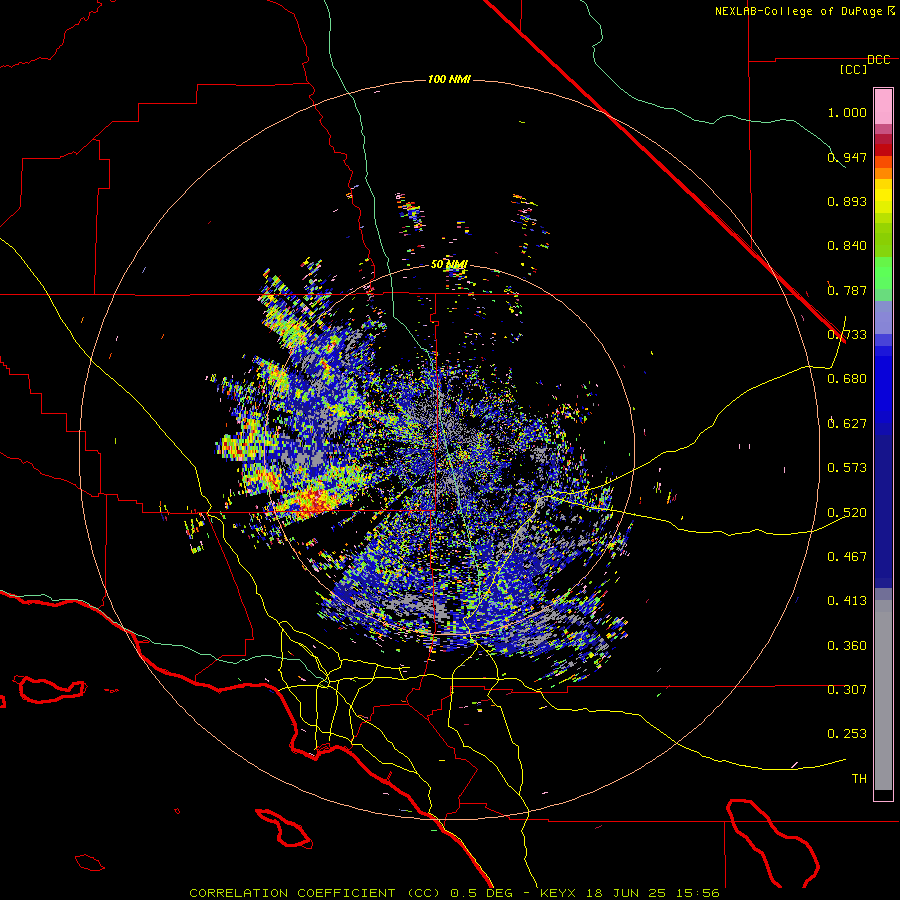Click the 0.413 scale value
The height and width of the screenshot is (900, 900).
point(847,601)
